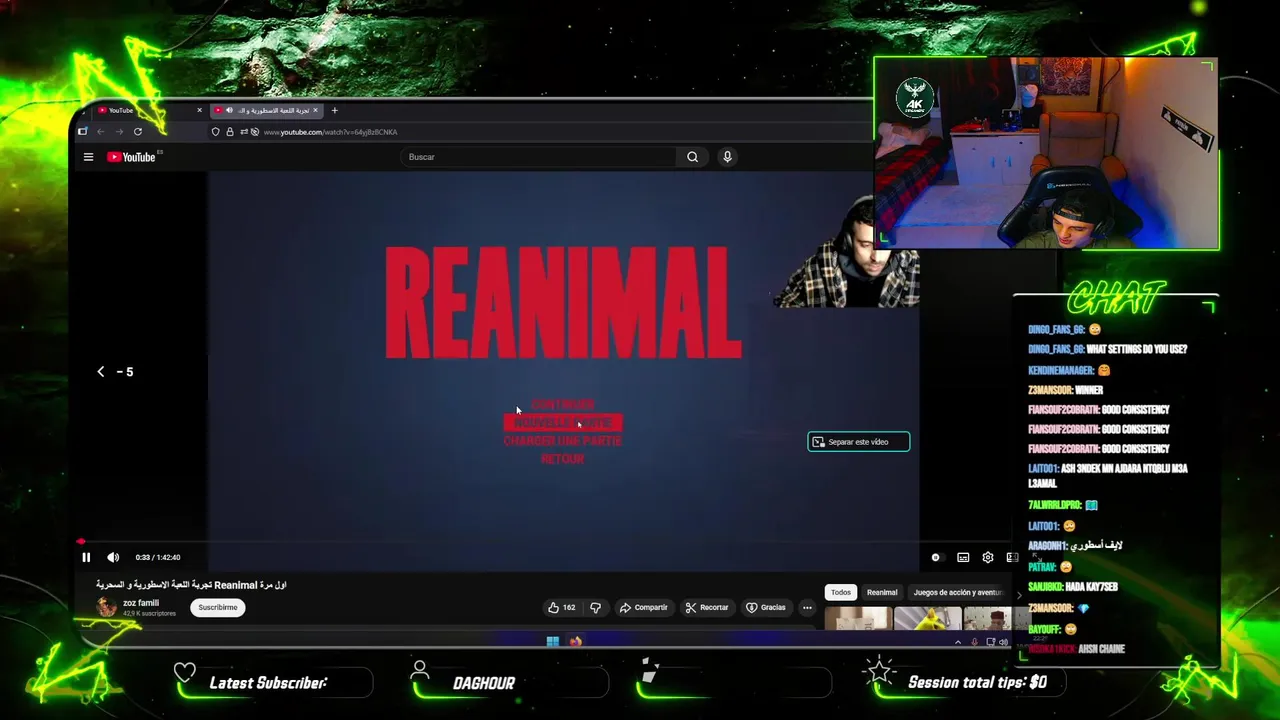The image size is (1280, 720).
Task: Open the YouTube hamburger guide menu
Action: (x=88, y=157)
